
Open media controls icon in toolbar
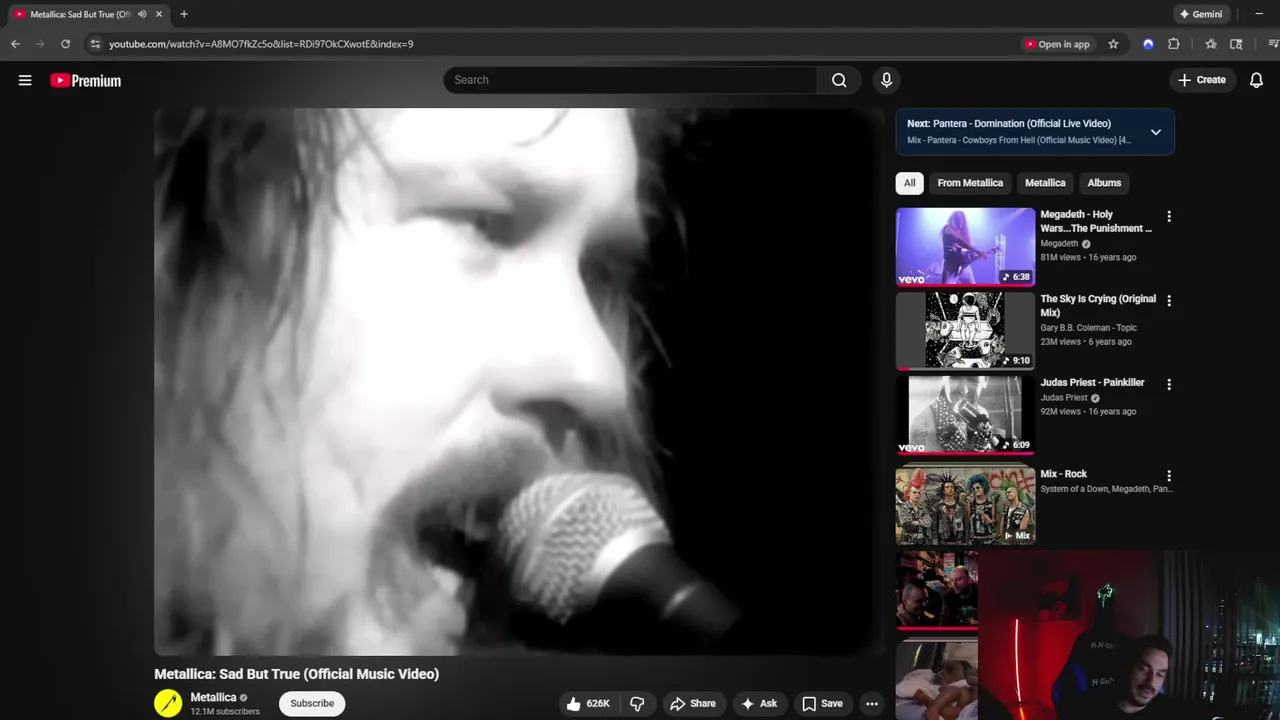tap(1272, 44)
